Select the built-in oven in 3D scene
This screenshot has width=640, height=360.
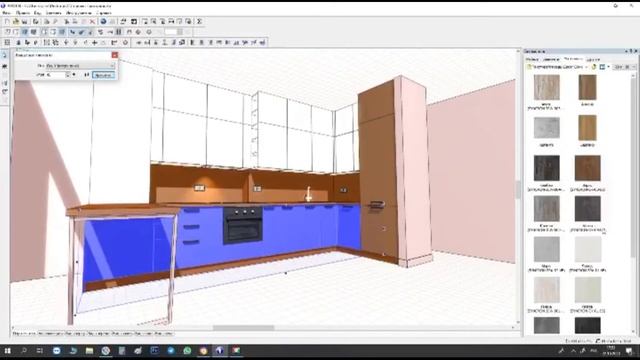point(243,226)
